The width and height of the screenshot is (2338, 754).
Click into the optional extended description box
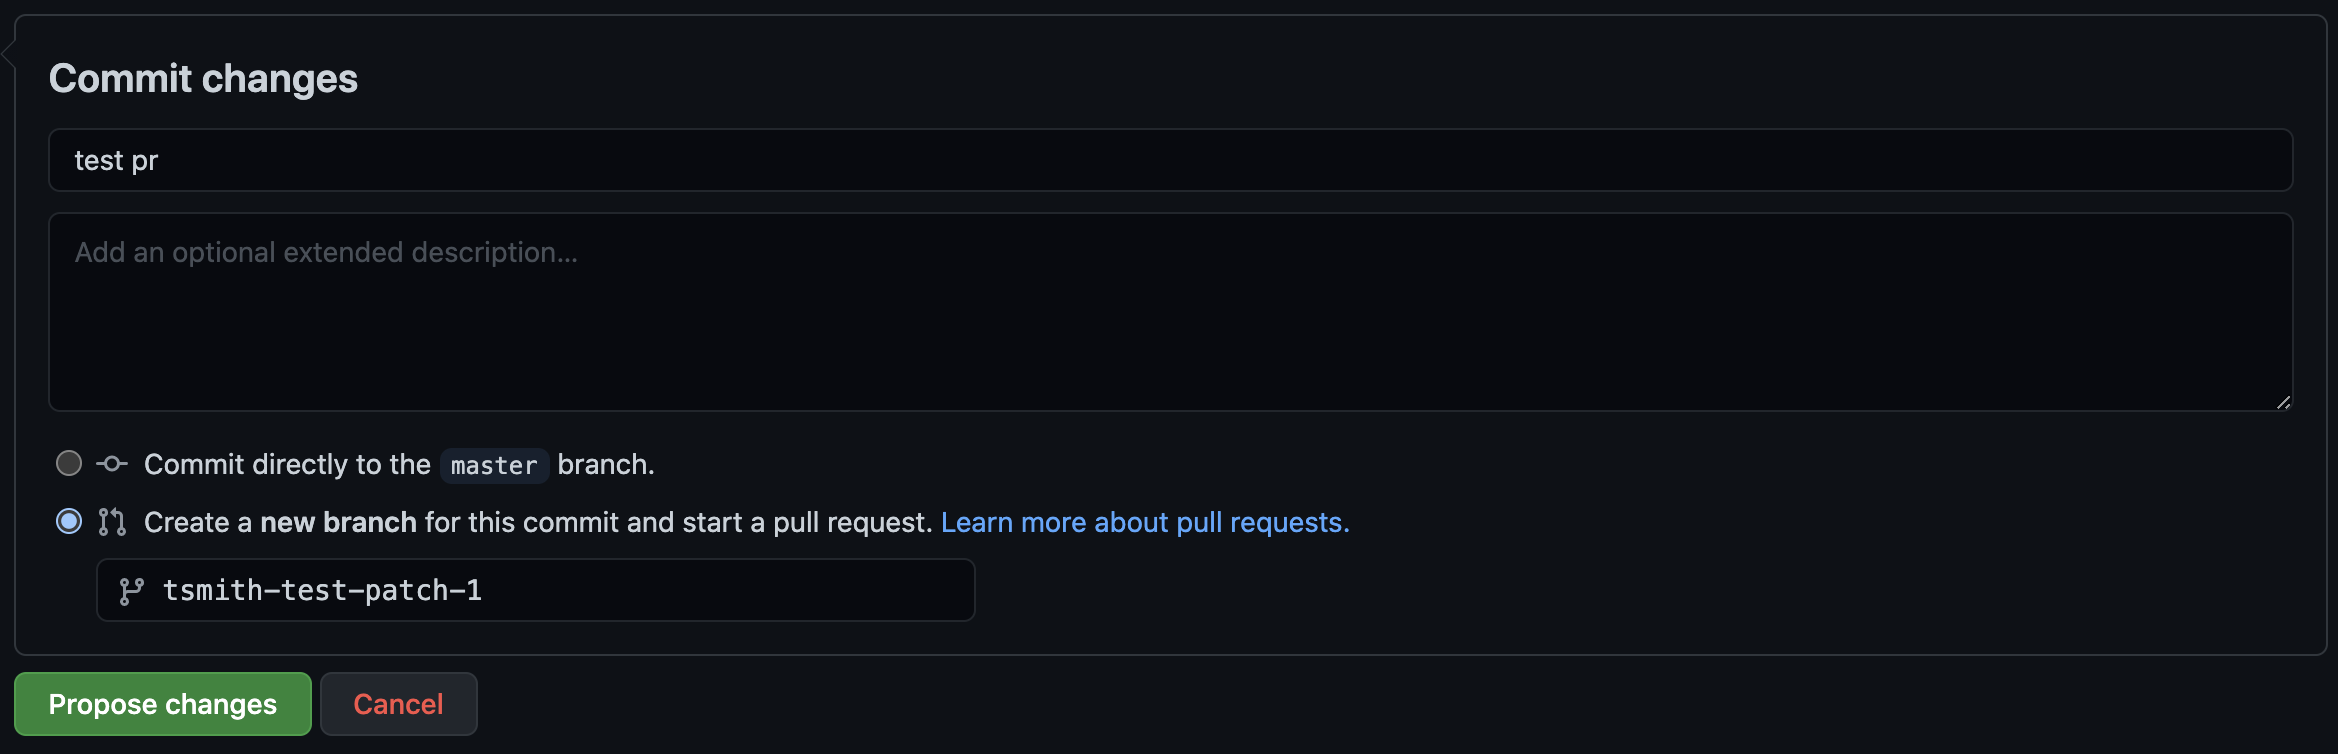point(1170,312)
